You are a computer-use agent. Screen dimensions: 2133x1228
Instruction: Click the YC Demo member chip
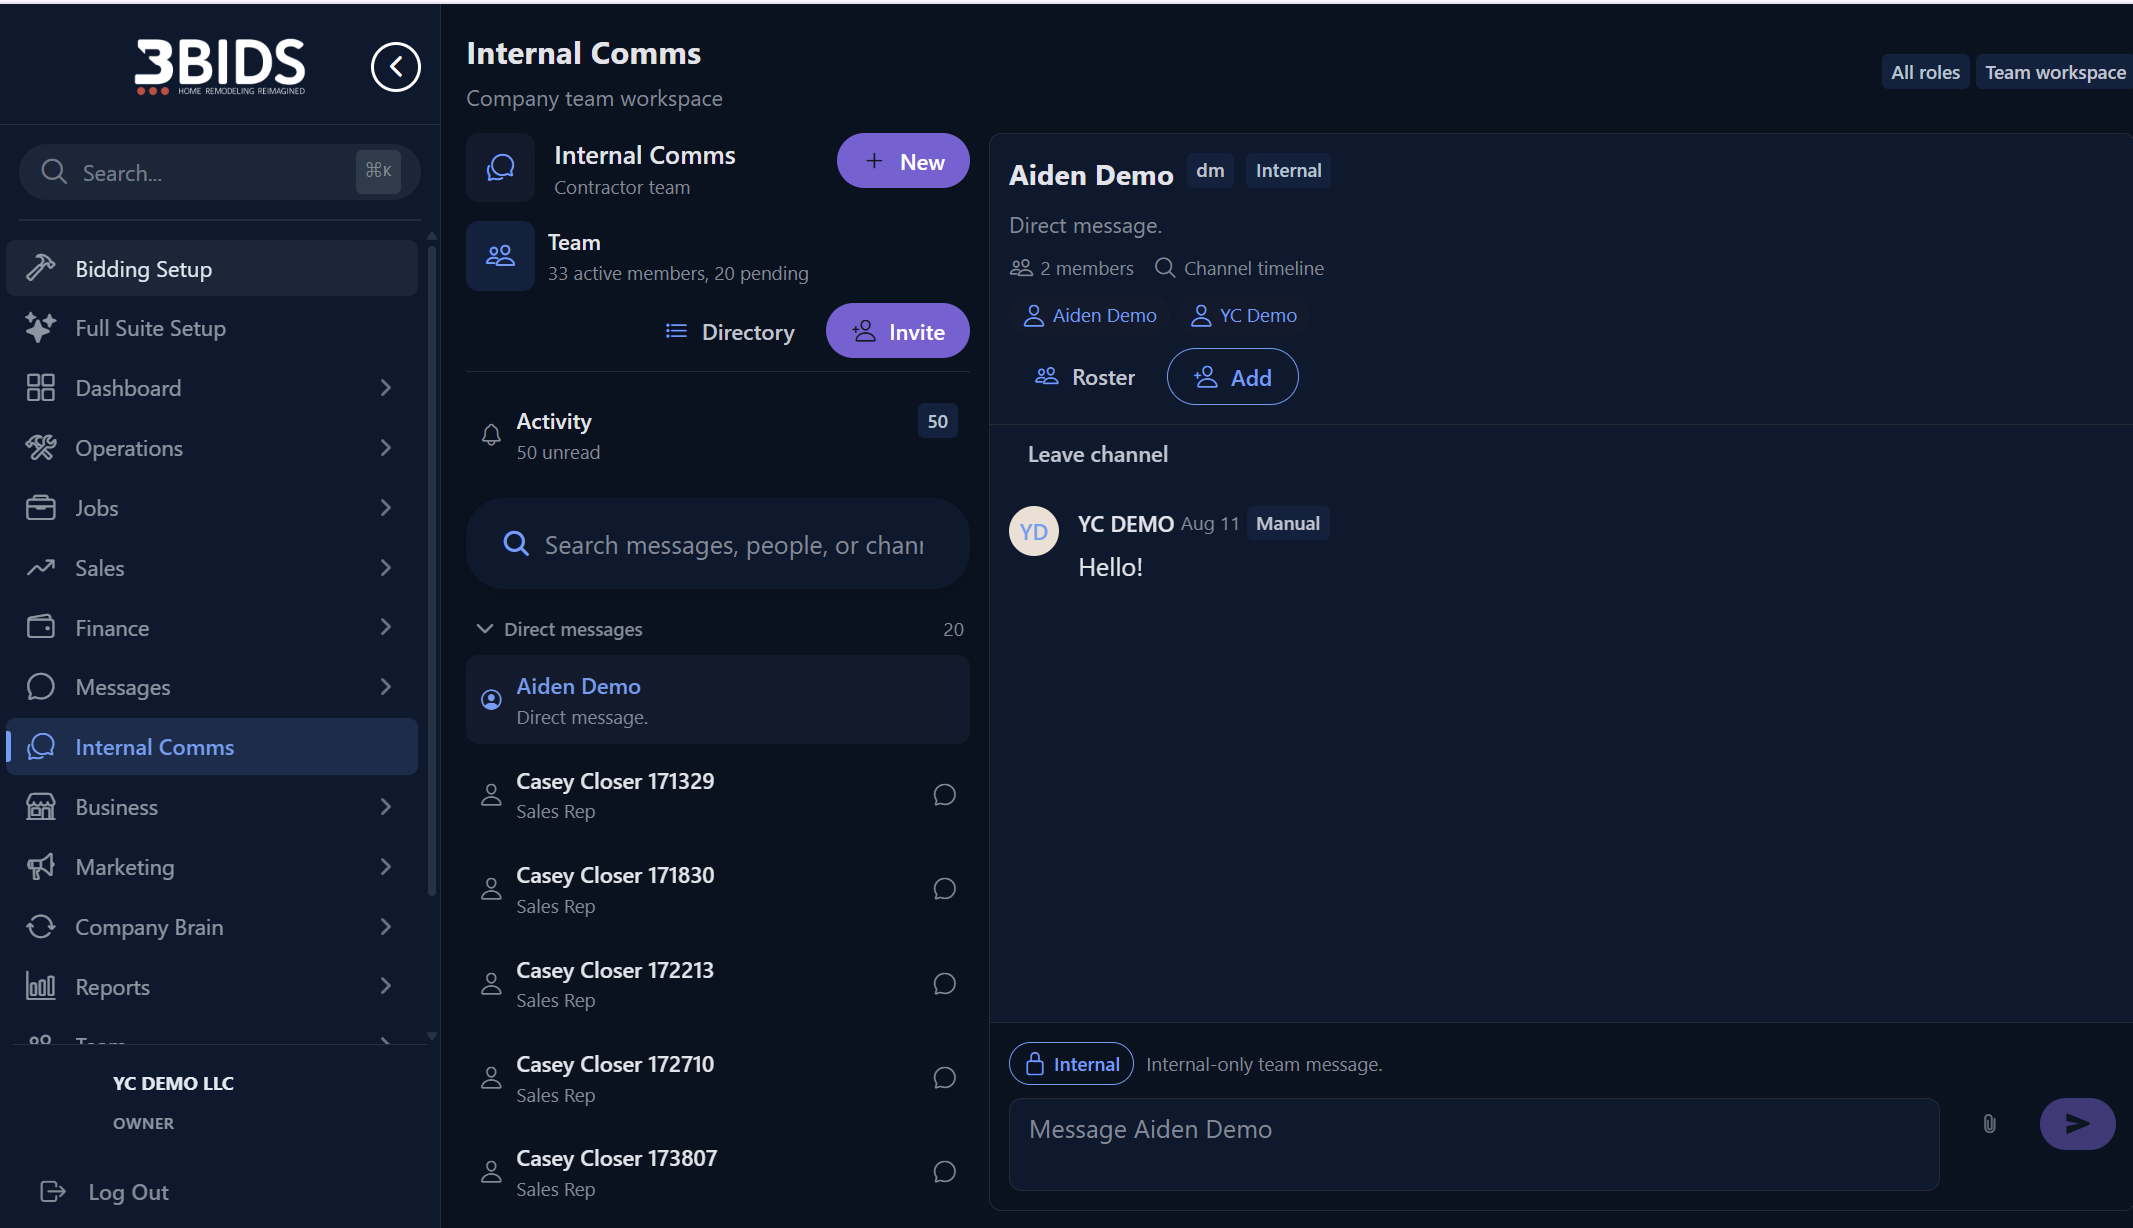coord(1244,315)
